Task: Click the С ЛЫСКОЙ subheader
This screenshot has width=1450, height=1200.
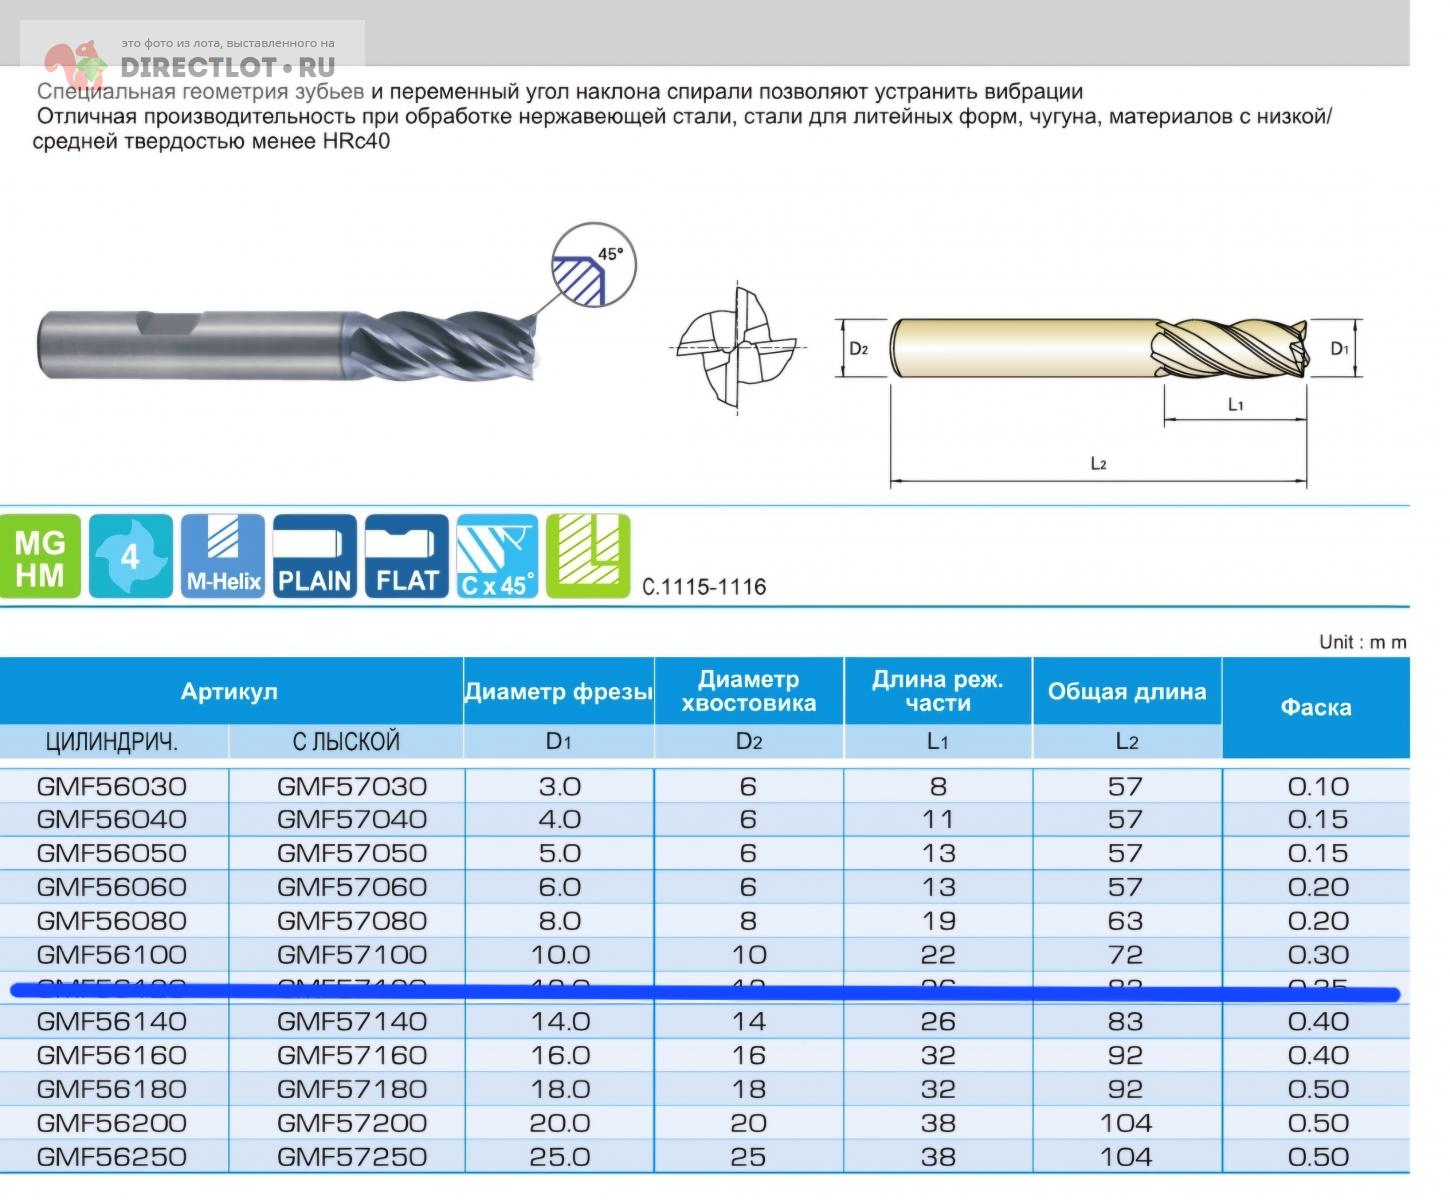Action: click(x=346, y=742)
